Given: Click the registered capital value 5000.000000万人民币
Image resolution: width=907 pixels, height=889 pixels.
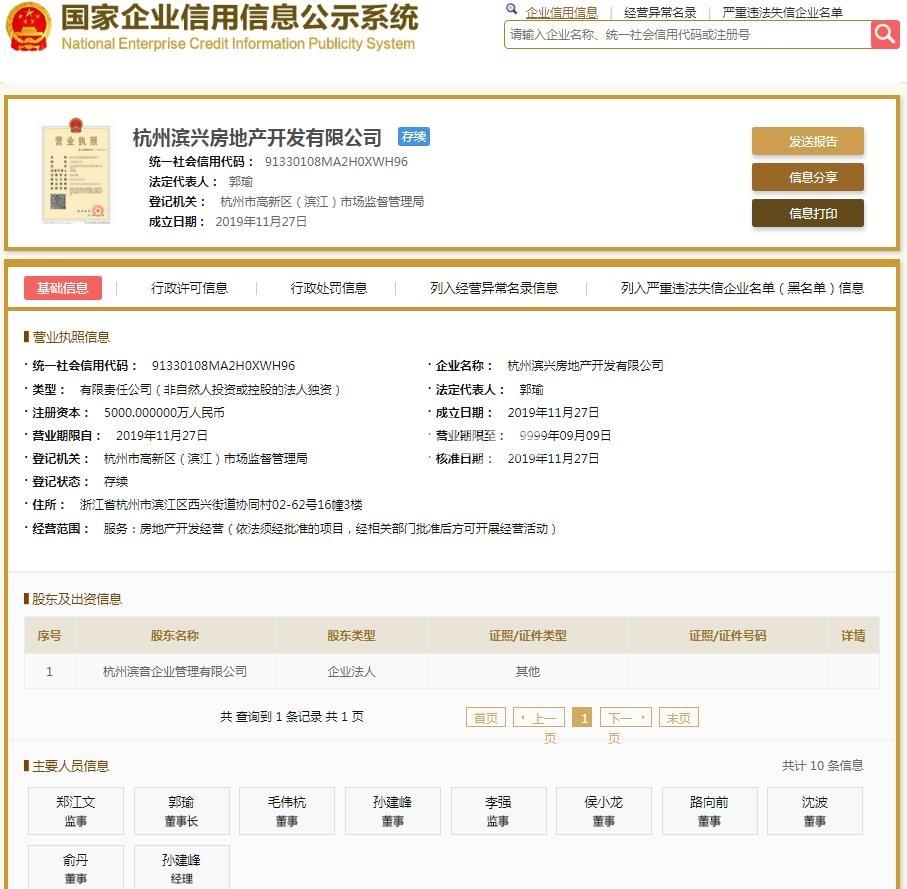Looking at the screenshot, I should tap(164, 412).
